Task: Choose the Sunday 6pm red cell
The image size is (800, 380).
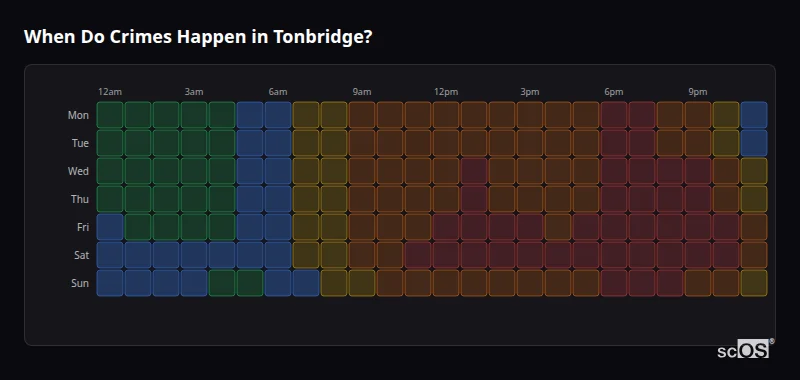Action: (614, 283)
